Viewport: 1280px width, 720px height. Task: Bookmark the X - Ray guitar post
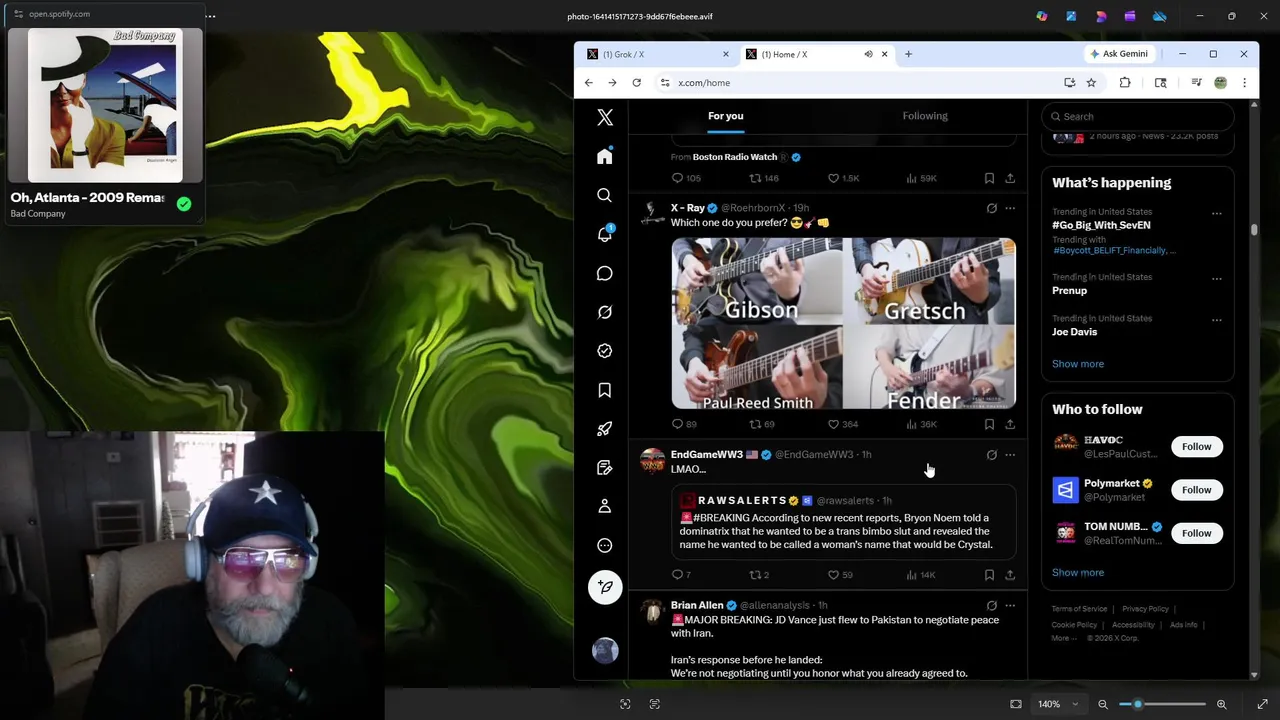click(989, 424)
